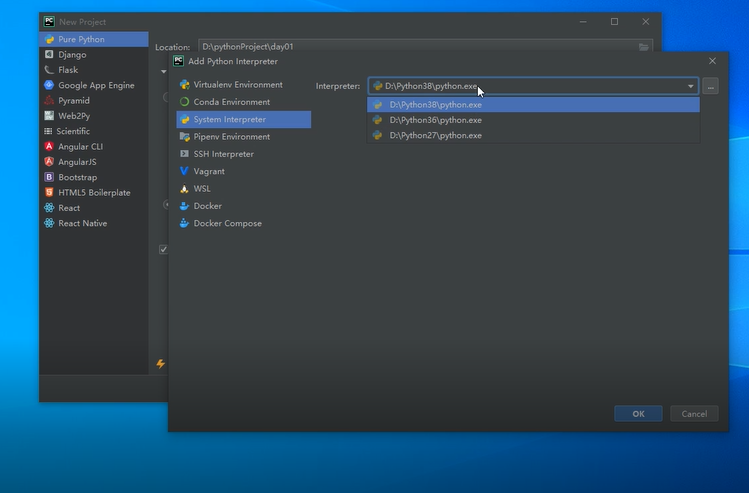This screenshot has width=749, height=493.
Task: Collapse the interpreter section triangle in New Project
Action: coord(164,71)
